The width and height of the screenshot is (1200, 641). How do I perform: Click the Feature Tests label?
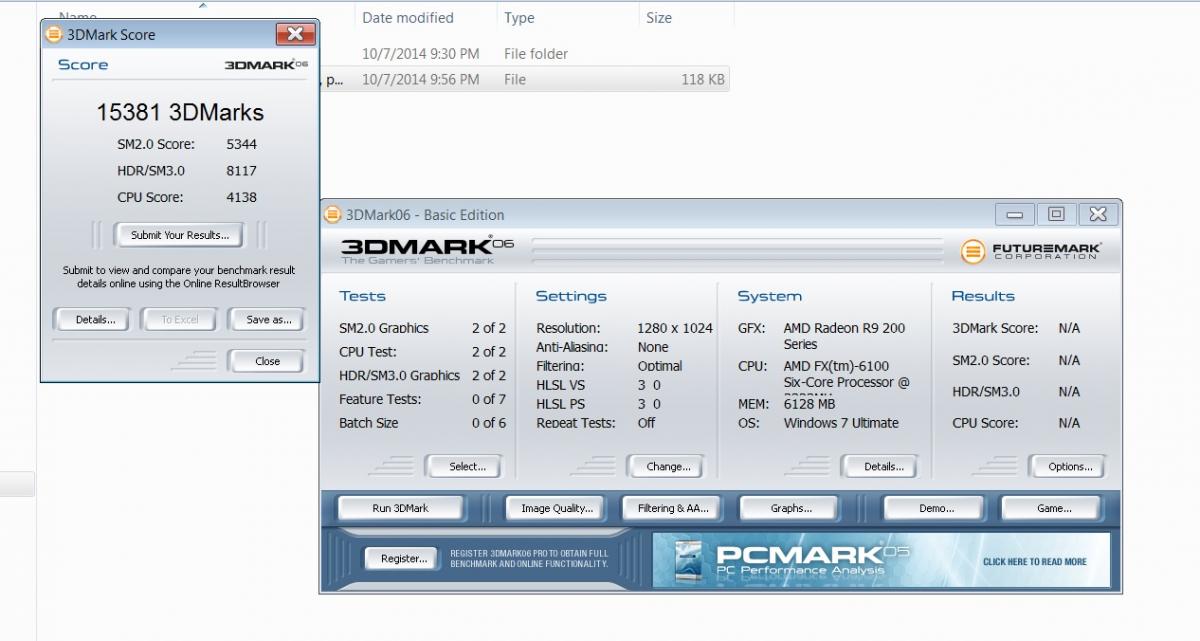coord(380,399)
